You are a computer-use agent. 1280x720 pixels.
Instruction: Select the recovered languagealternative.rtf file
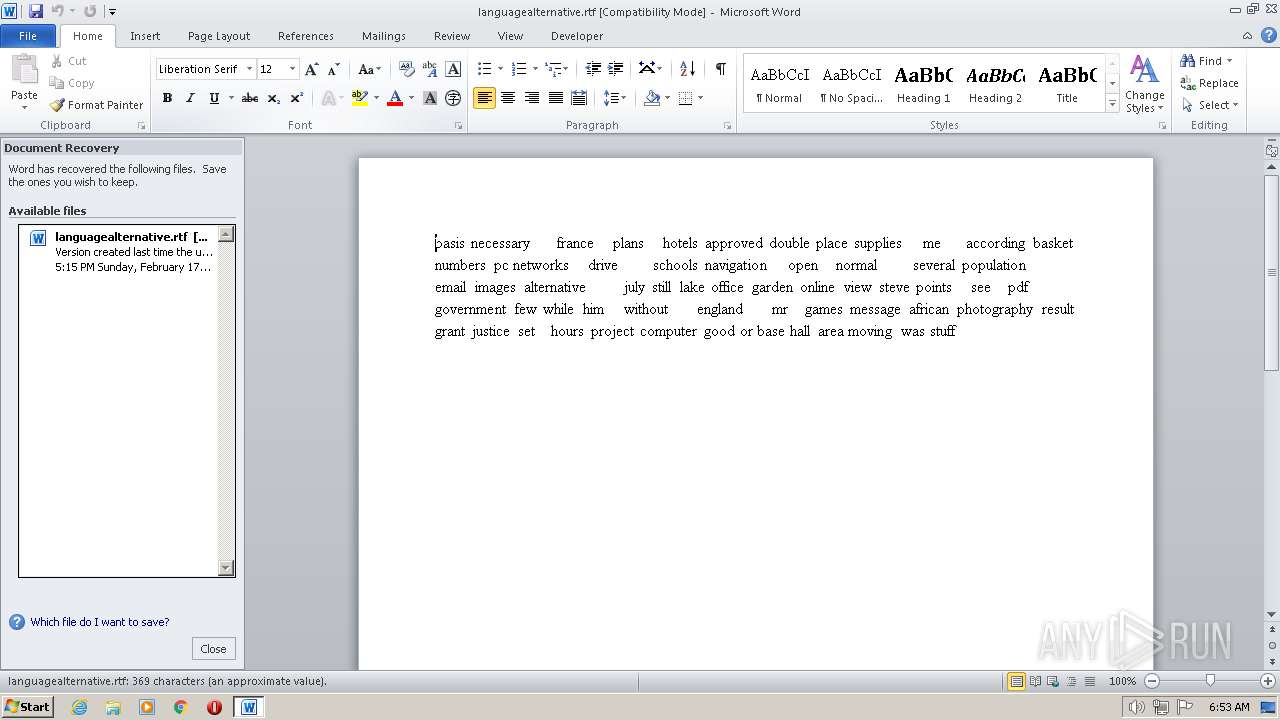click(x=119, y=252)
